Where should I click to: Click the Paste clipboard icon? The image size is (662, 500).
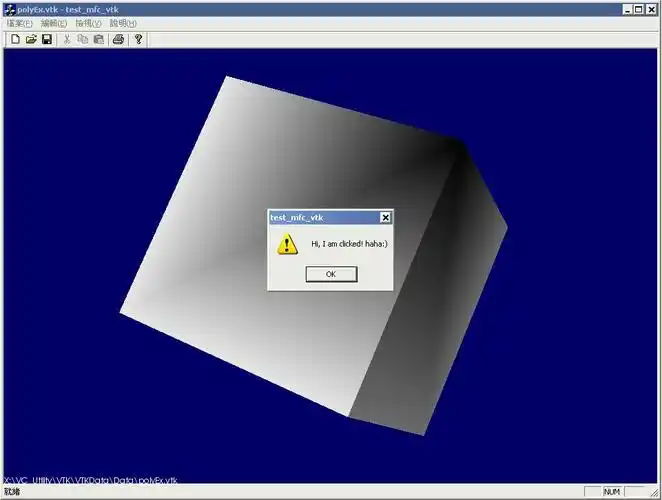coord(99,39)
